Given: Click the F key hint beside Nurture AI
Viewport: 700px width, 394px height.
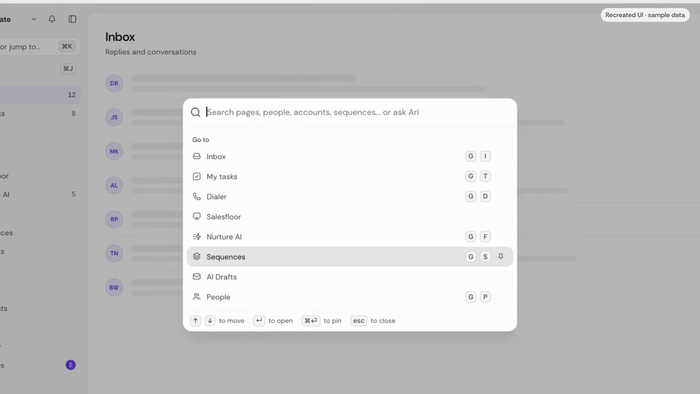Looking at the screenshot, I should 485,236.
